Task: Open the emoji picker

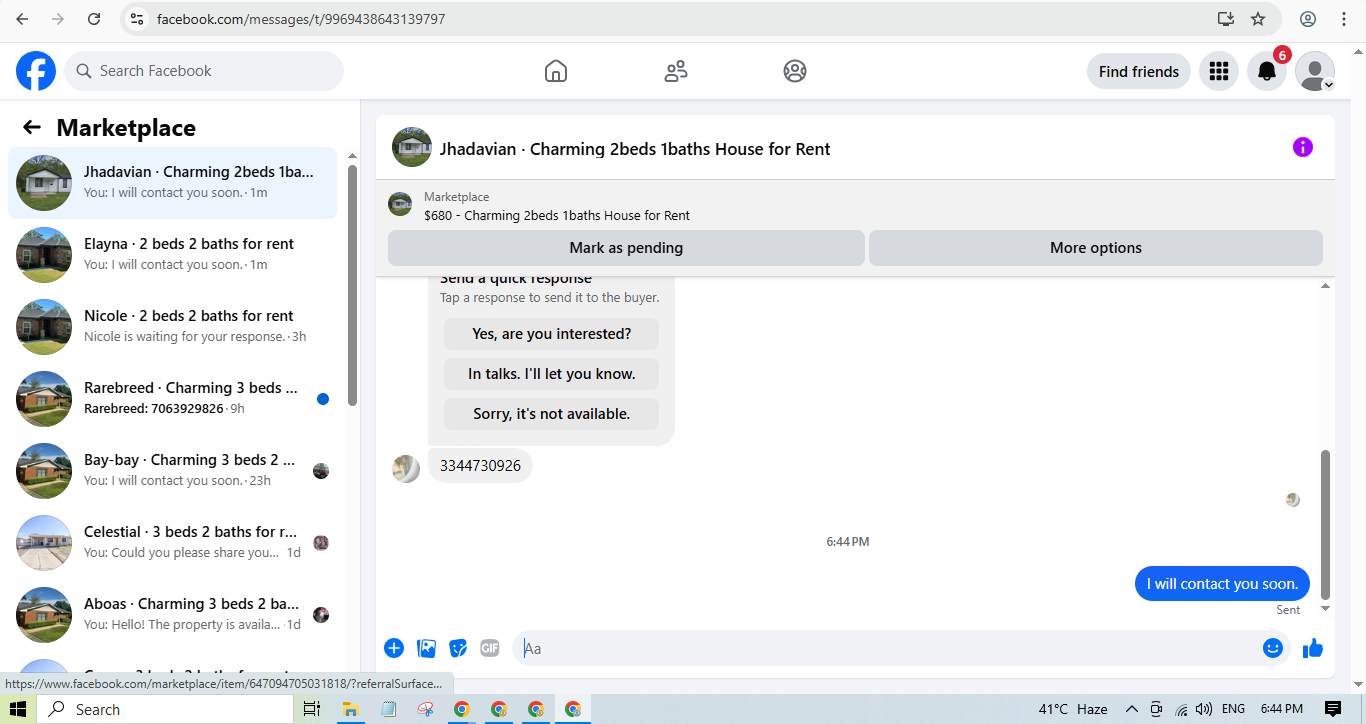Action: click(1272, 648)
